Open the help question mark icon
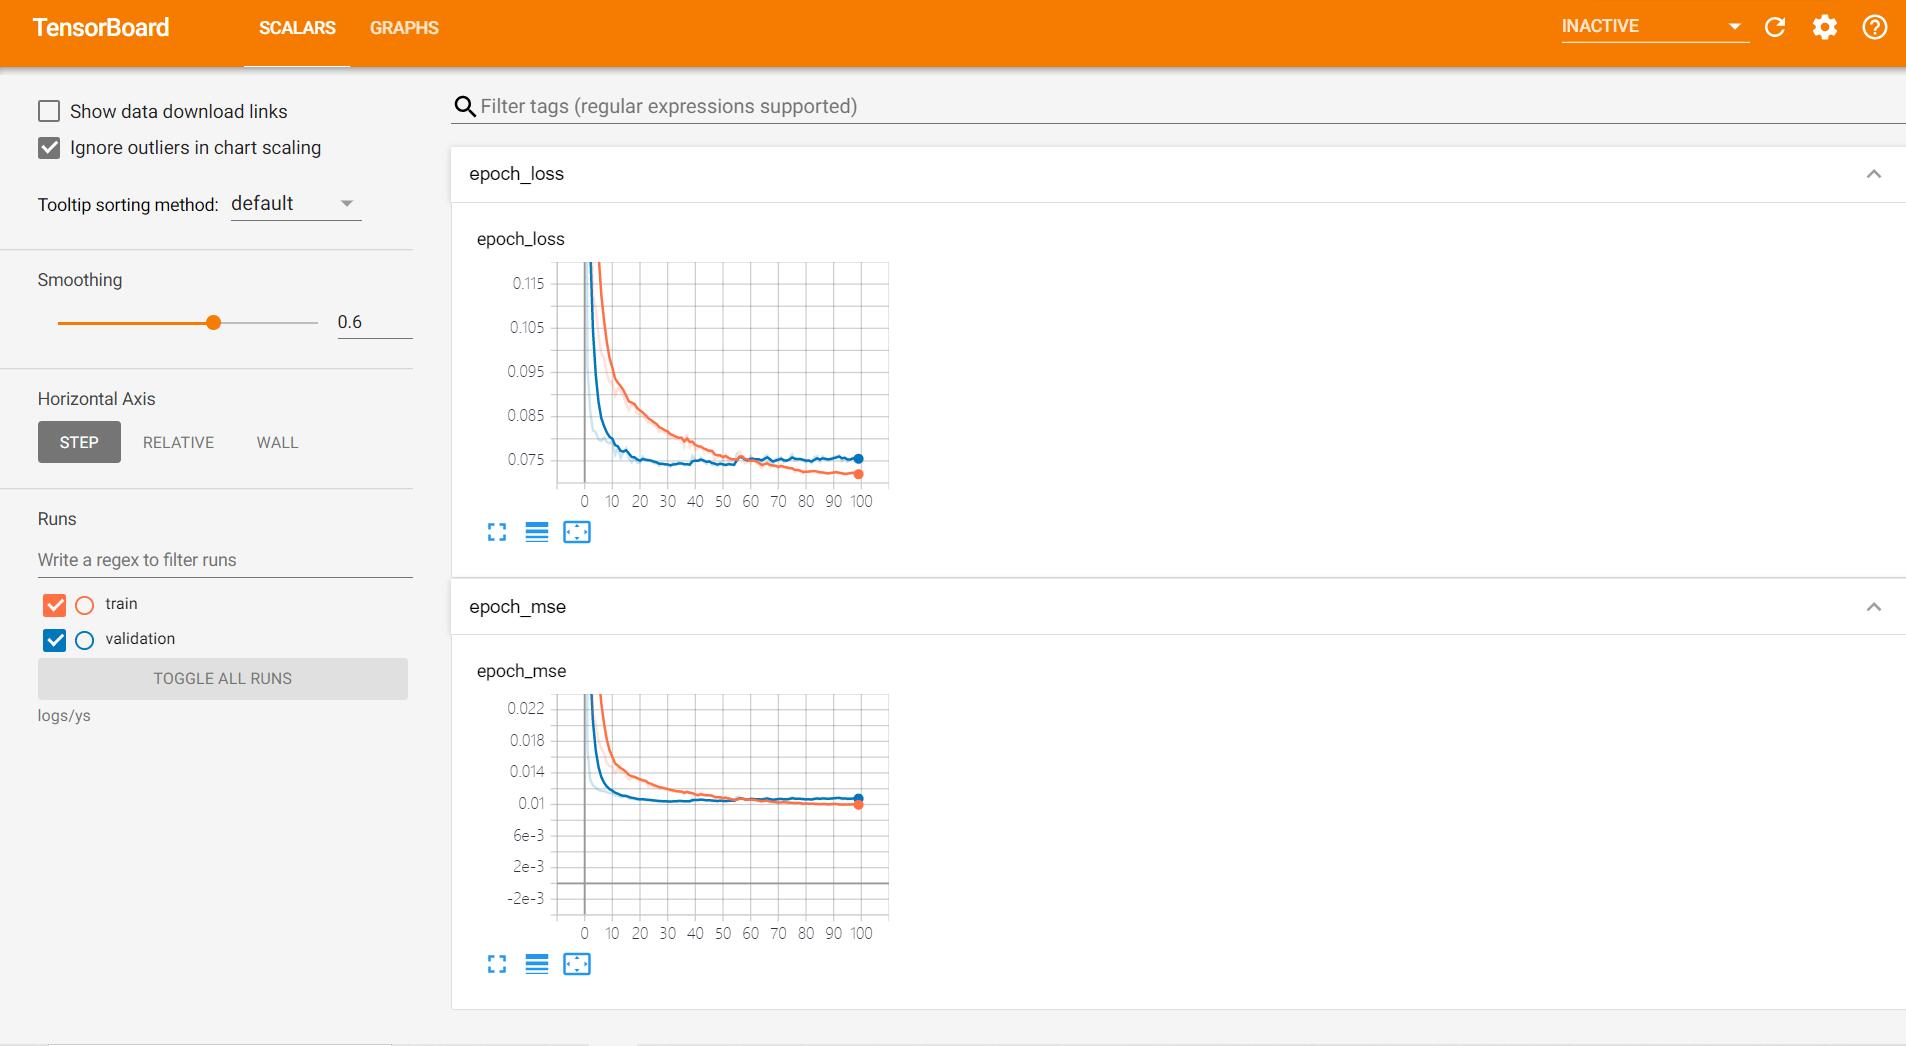Image resolution: width=1906 pixels, height=1046 pixels. (1875, 27)
